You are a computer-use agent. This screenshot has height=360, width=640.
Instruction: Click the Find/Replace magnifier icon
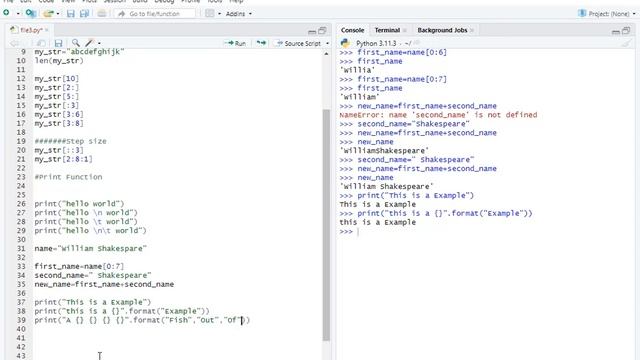point(76,42)
